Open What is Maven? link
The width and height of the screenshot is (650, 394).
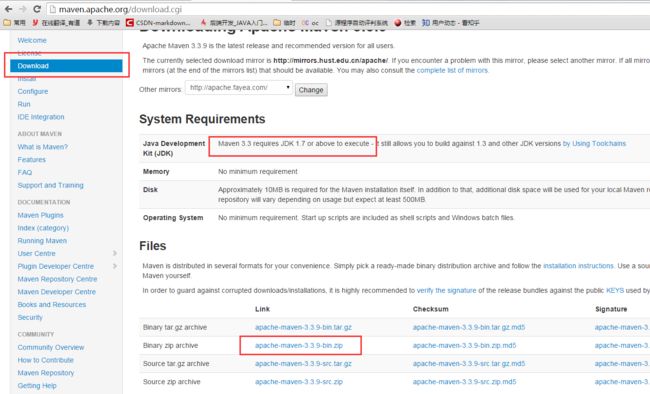(42, 147)
